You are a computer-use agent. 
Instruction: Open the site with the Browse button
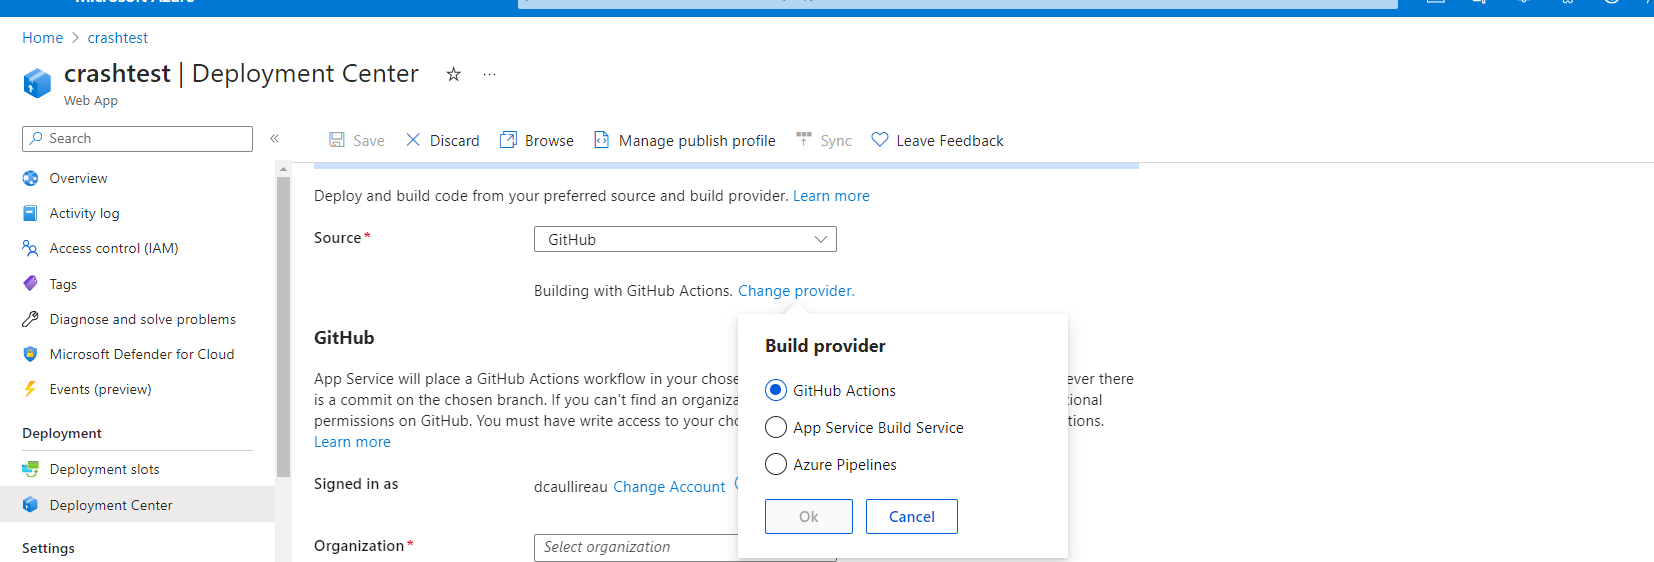pos(537,141)
